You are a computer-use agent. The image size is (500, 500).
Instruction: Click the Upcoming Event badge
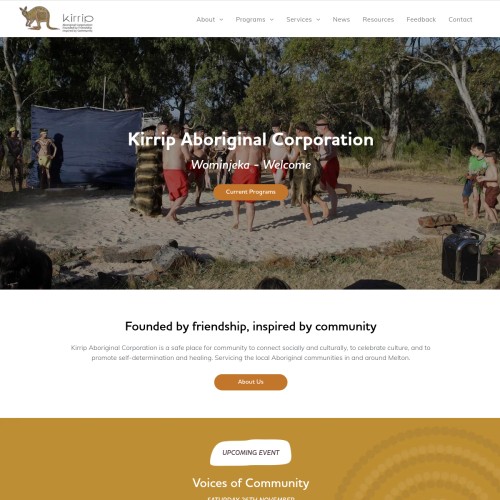pyautogui.click(x=250, y=453)
